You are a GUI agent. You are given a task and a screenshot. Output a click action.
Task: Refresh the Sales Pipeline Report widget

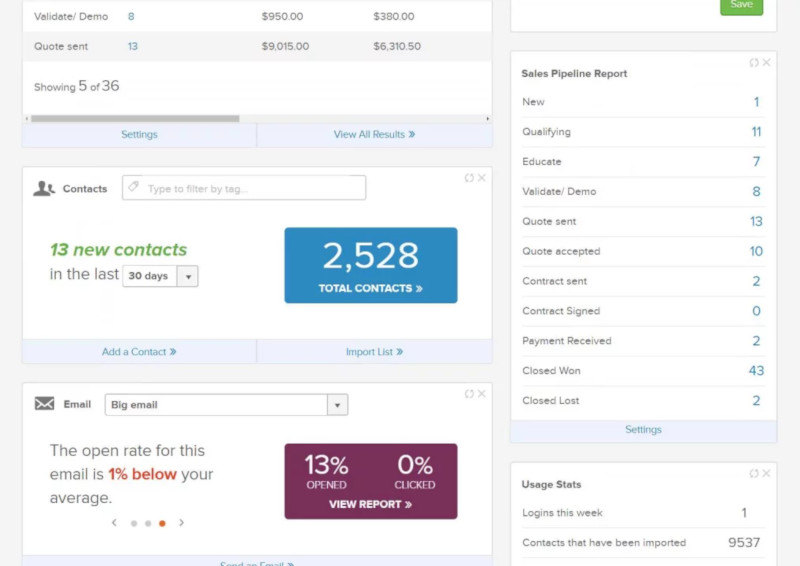(x=754, y=63)
